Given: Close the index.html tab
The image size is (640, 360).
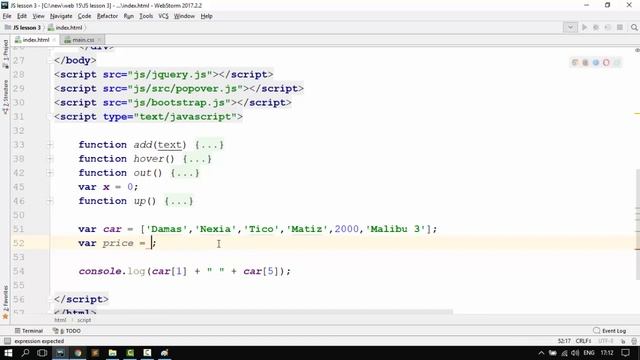Looking at the screenshot, I should pos(54,40).
